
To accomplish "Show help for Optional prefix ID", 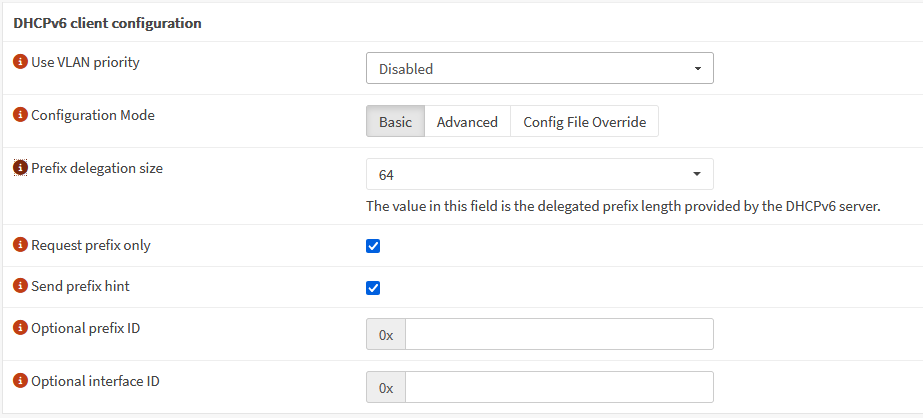I will click(x=20, y=329).
